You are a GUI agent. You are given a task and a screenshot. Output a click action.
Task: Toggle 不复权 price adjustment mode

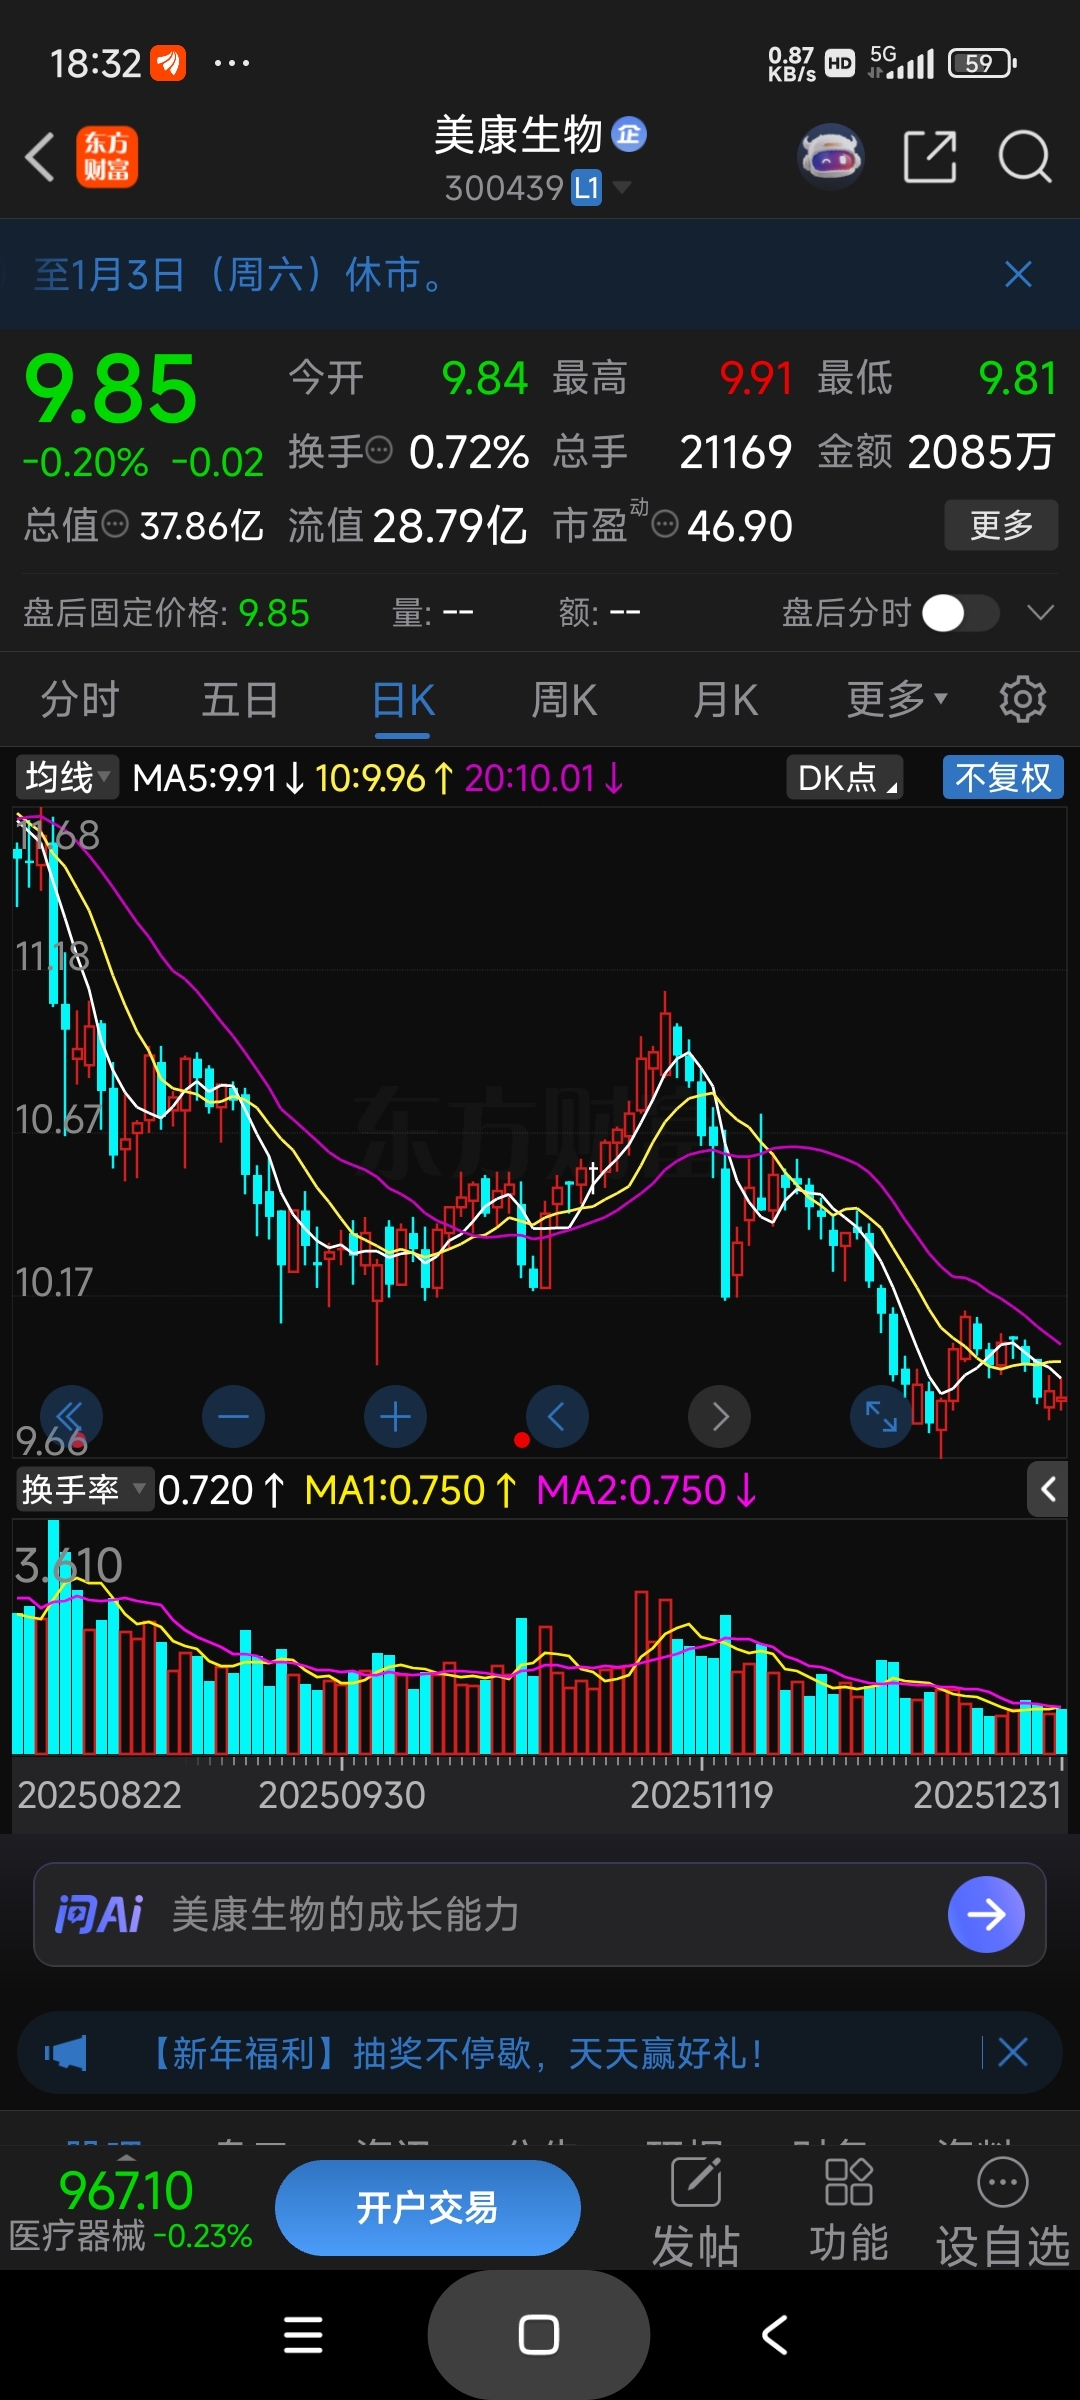[x=1002, y=777]
